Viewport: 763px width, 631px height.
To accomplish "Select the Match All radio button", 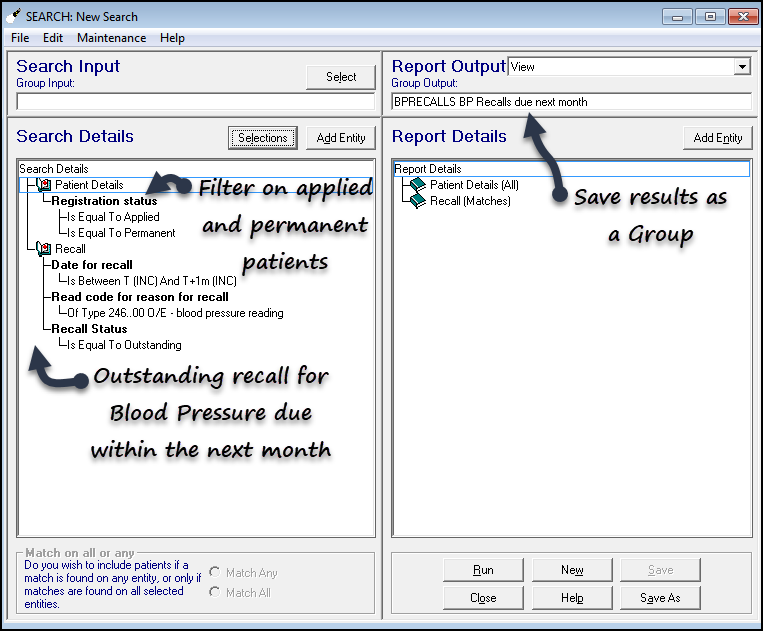I will (215, 593).
